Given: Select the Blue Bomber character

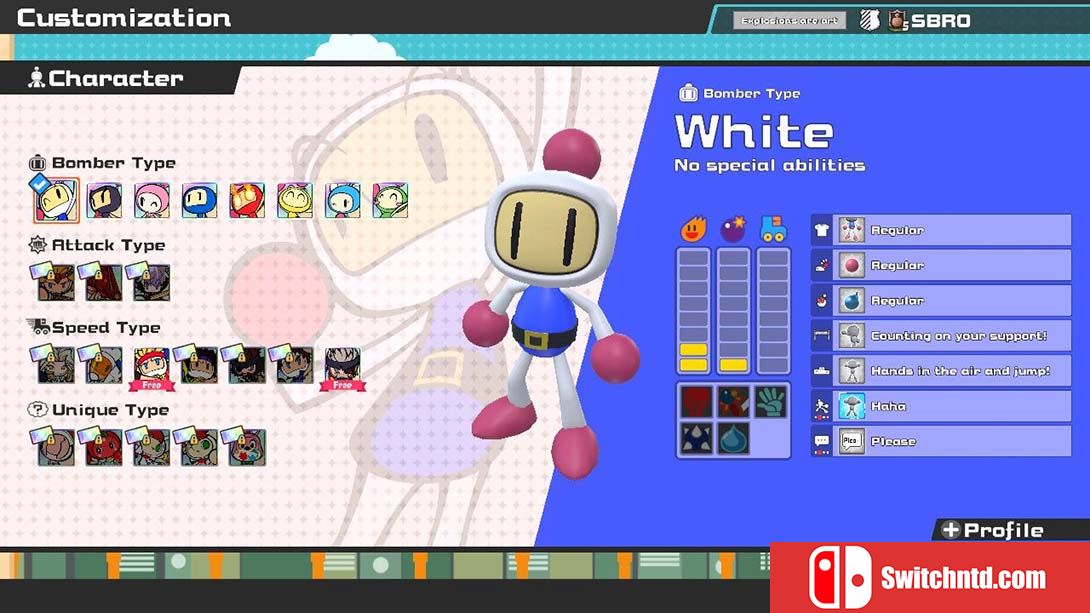Looking at the screenshot, I should [x=200, y=201].
